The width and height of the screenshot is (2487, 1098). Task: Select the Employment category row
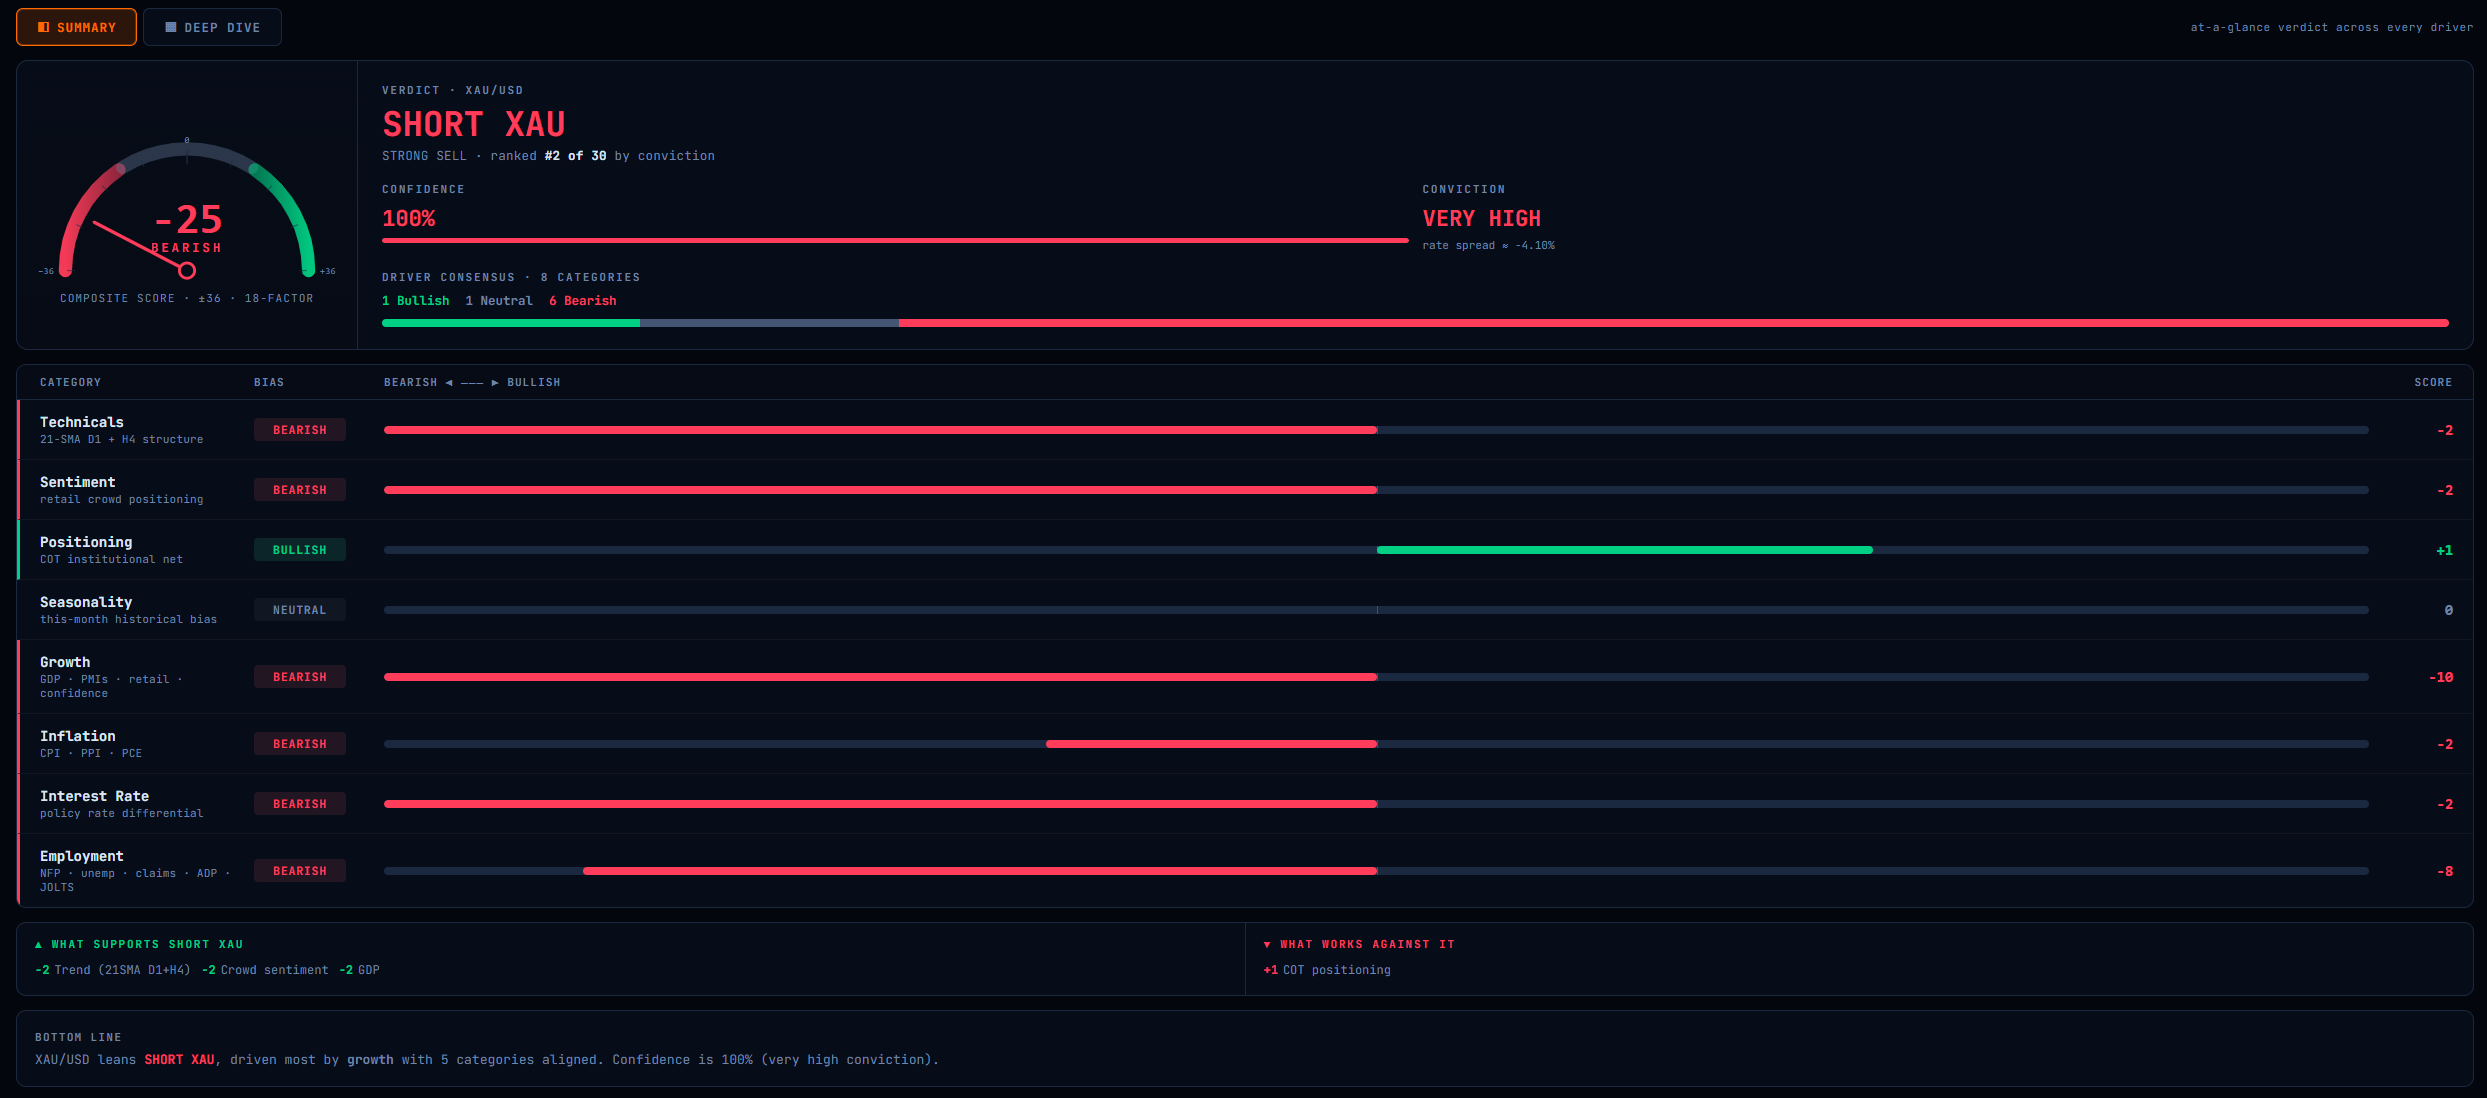click(1245, 871)
